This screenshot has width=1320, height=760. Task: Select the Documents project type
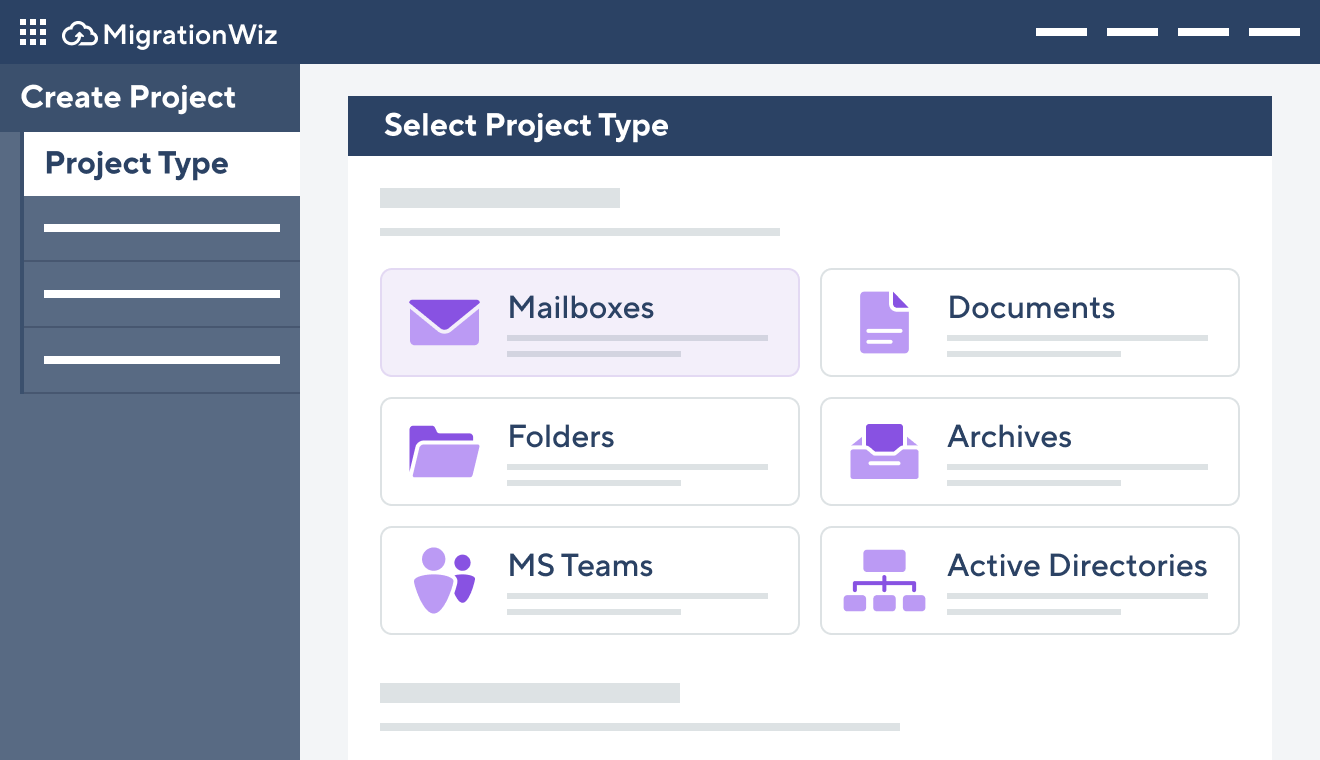pyautogui.click(x=1029, y=322)
